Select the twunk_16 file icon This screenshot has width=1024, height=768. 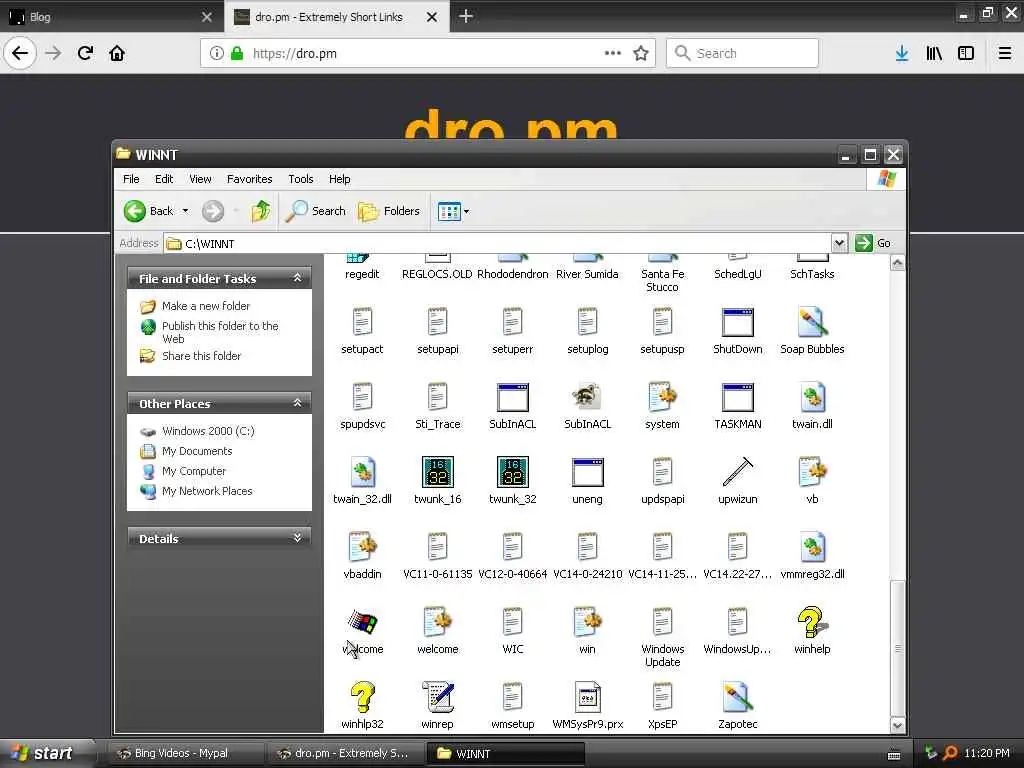tap(438, 472)
